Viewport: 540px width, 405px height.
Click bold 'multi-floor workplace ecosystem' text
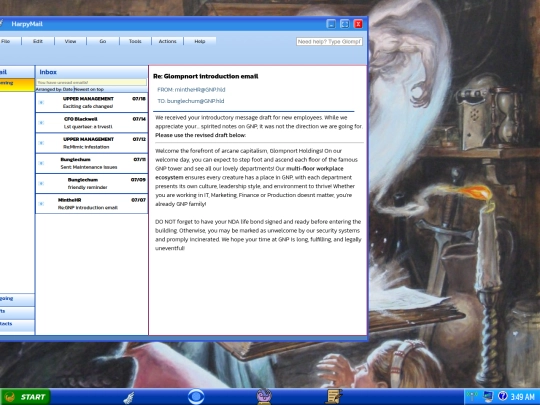249,173
